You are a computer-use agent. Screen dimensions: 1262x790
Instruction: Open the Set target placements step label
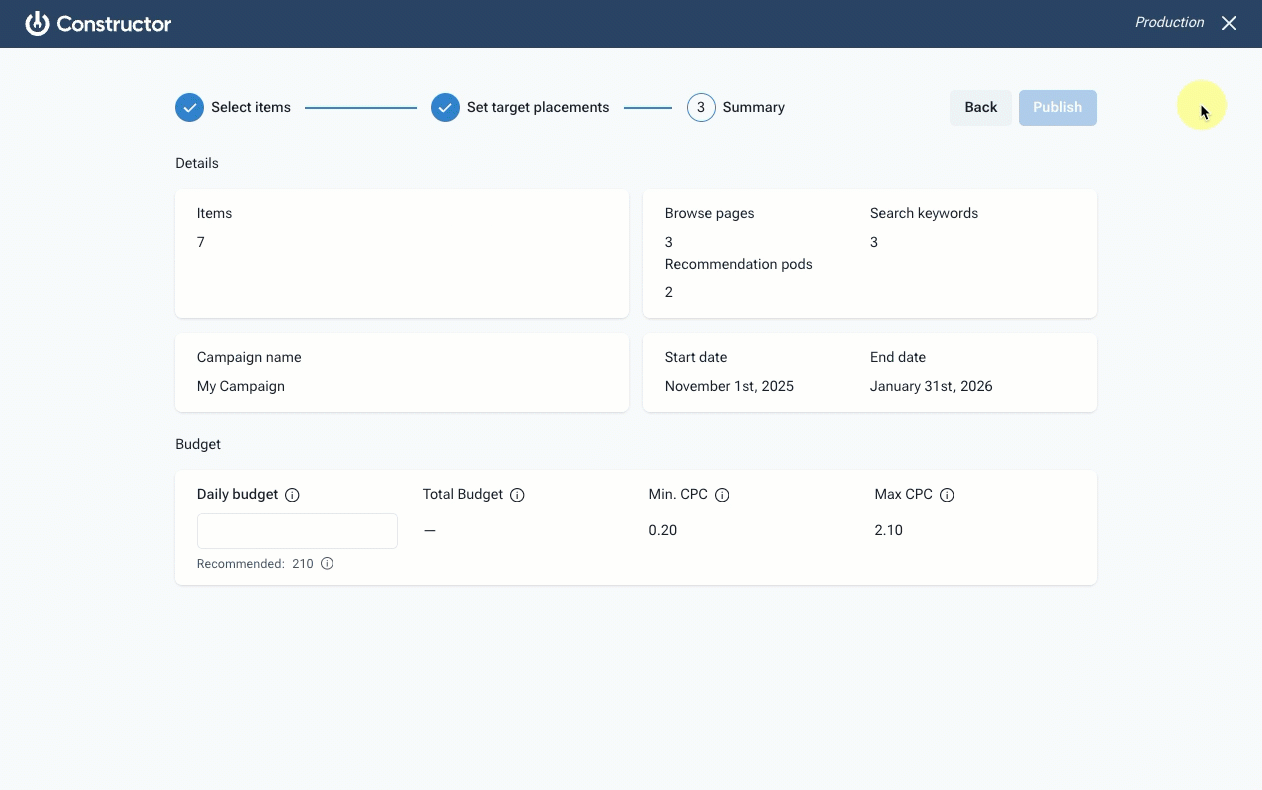click(538, 107)
